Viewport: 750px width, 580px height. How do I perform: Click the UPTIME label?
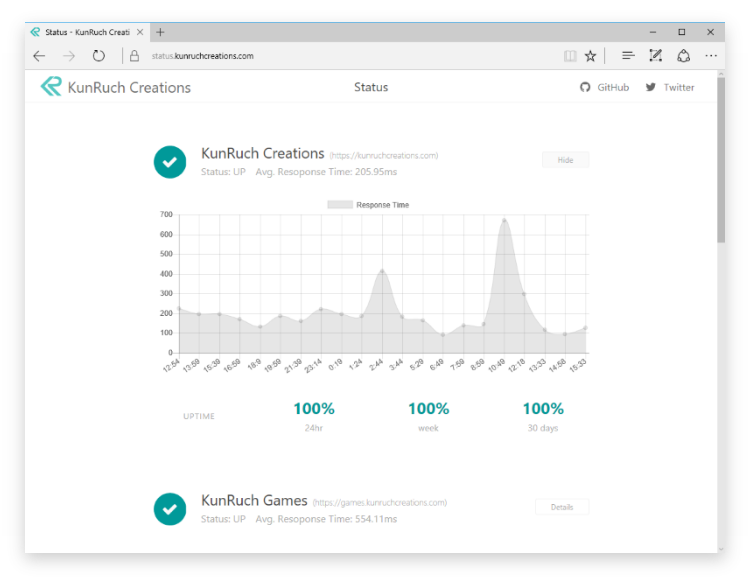(199, 416)
